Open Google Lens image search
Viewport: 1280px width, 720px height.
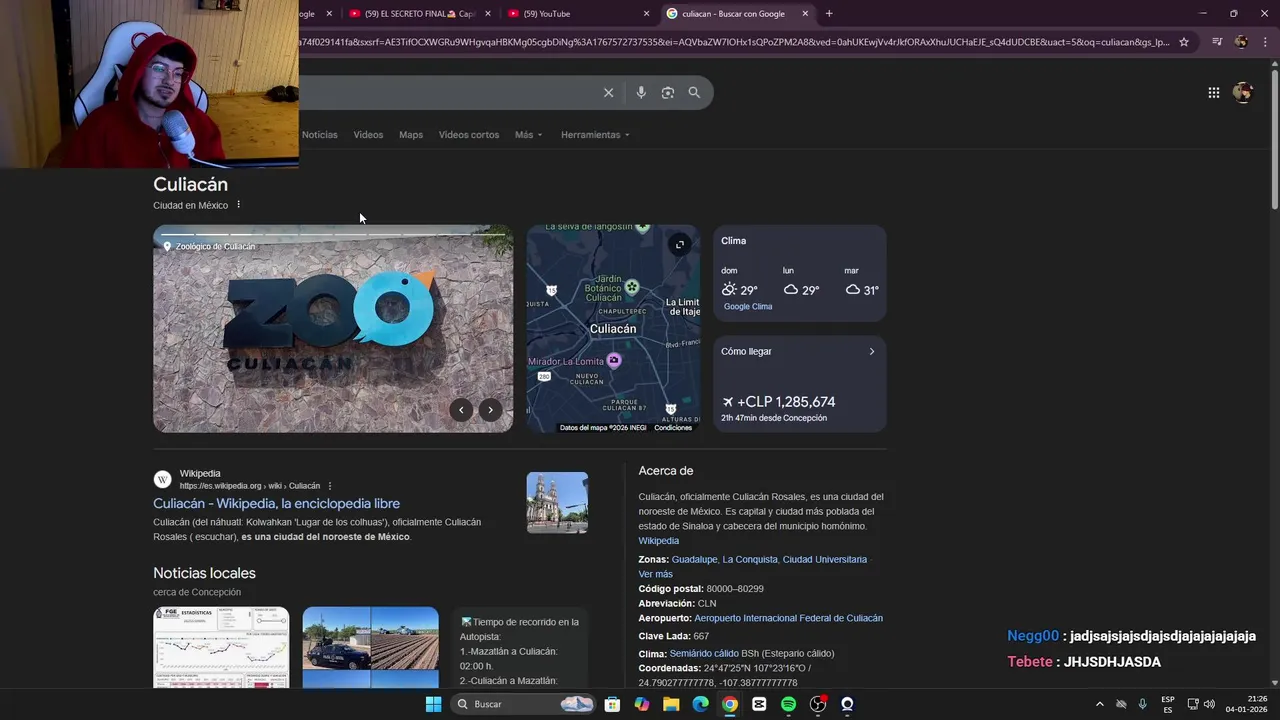point(667,92)
